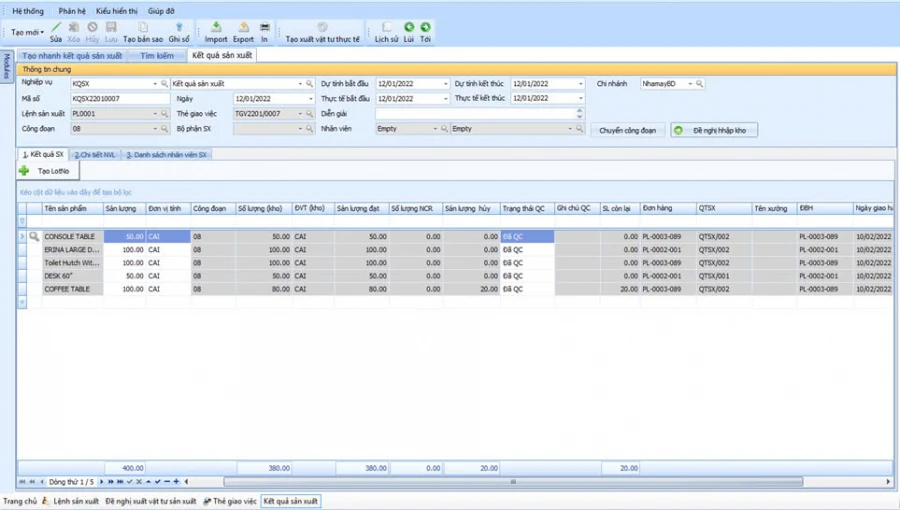Switch to 3. Danh sách nhân viên SX tab
The width and height of the screenshot is (900, 510).
tap(166, 155)
